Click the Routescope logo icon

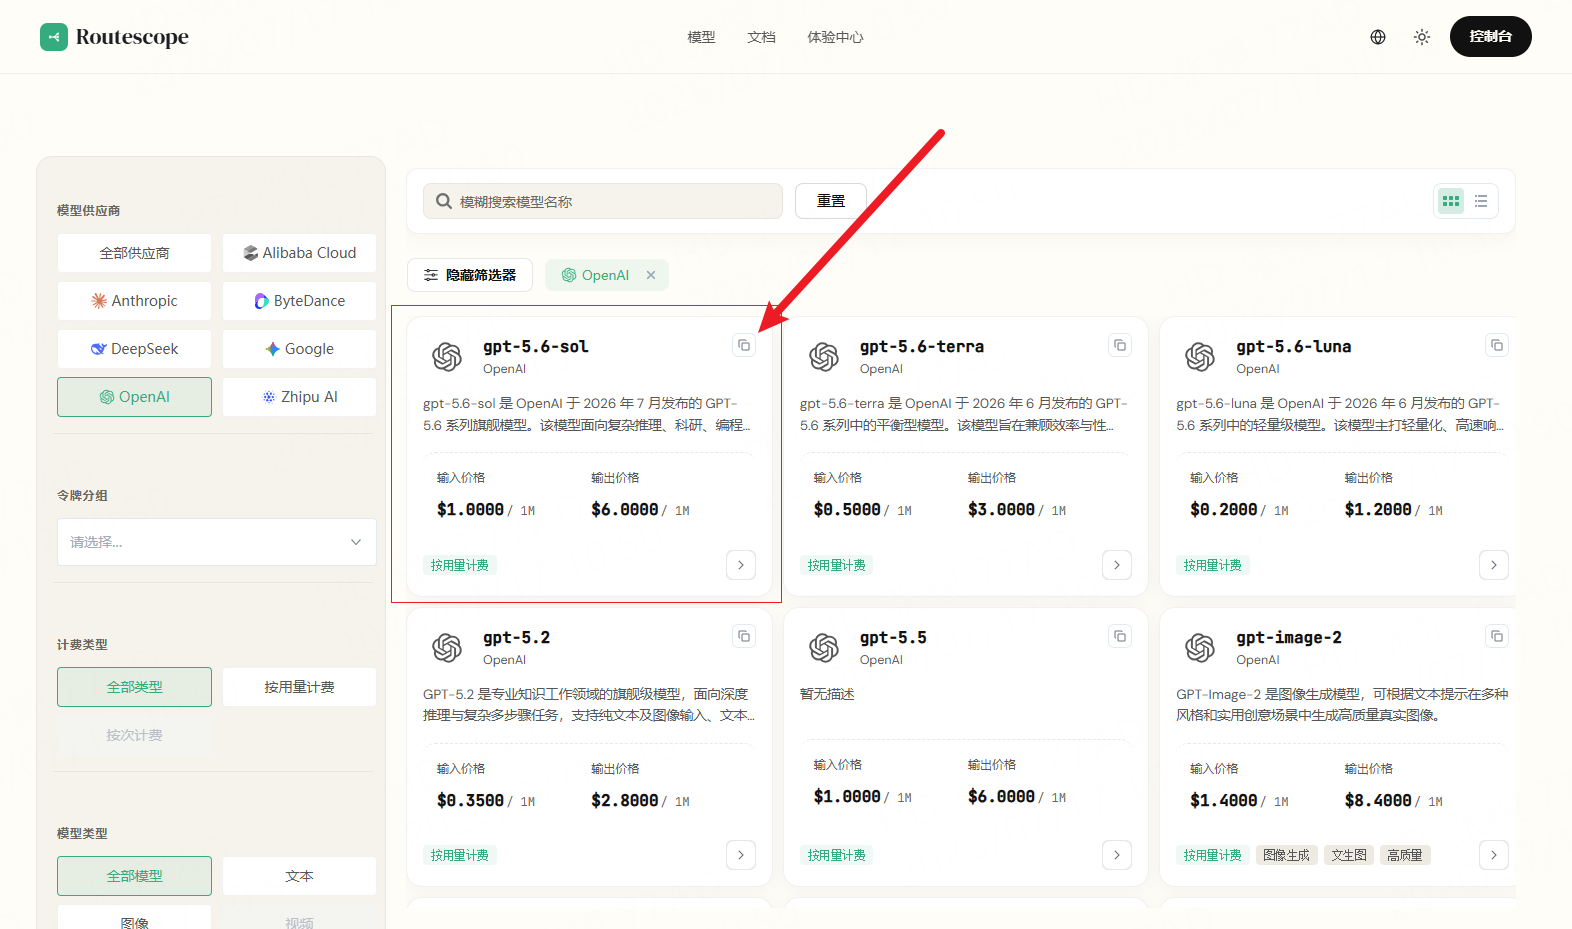pos(54,37)
